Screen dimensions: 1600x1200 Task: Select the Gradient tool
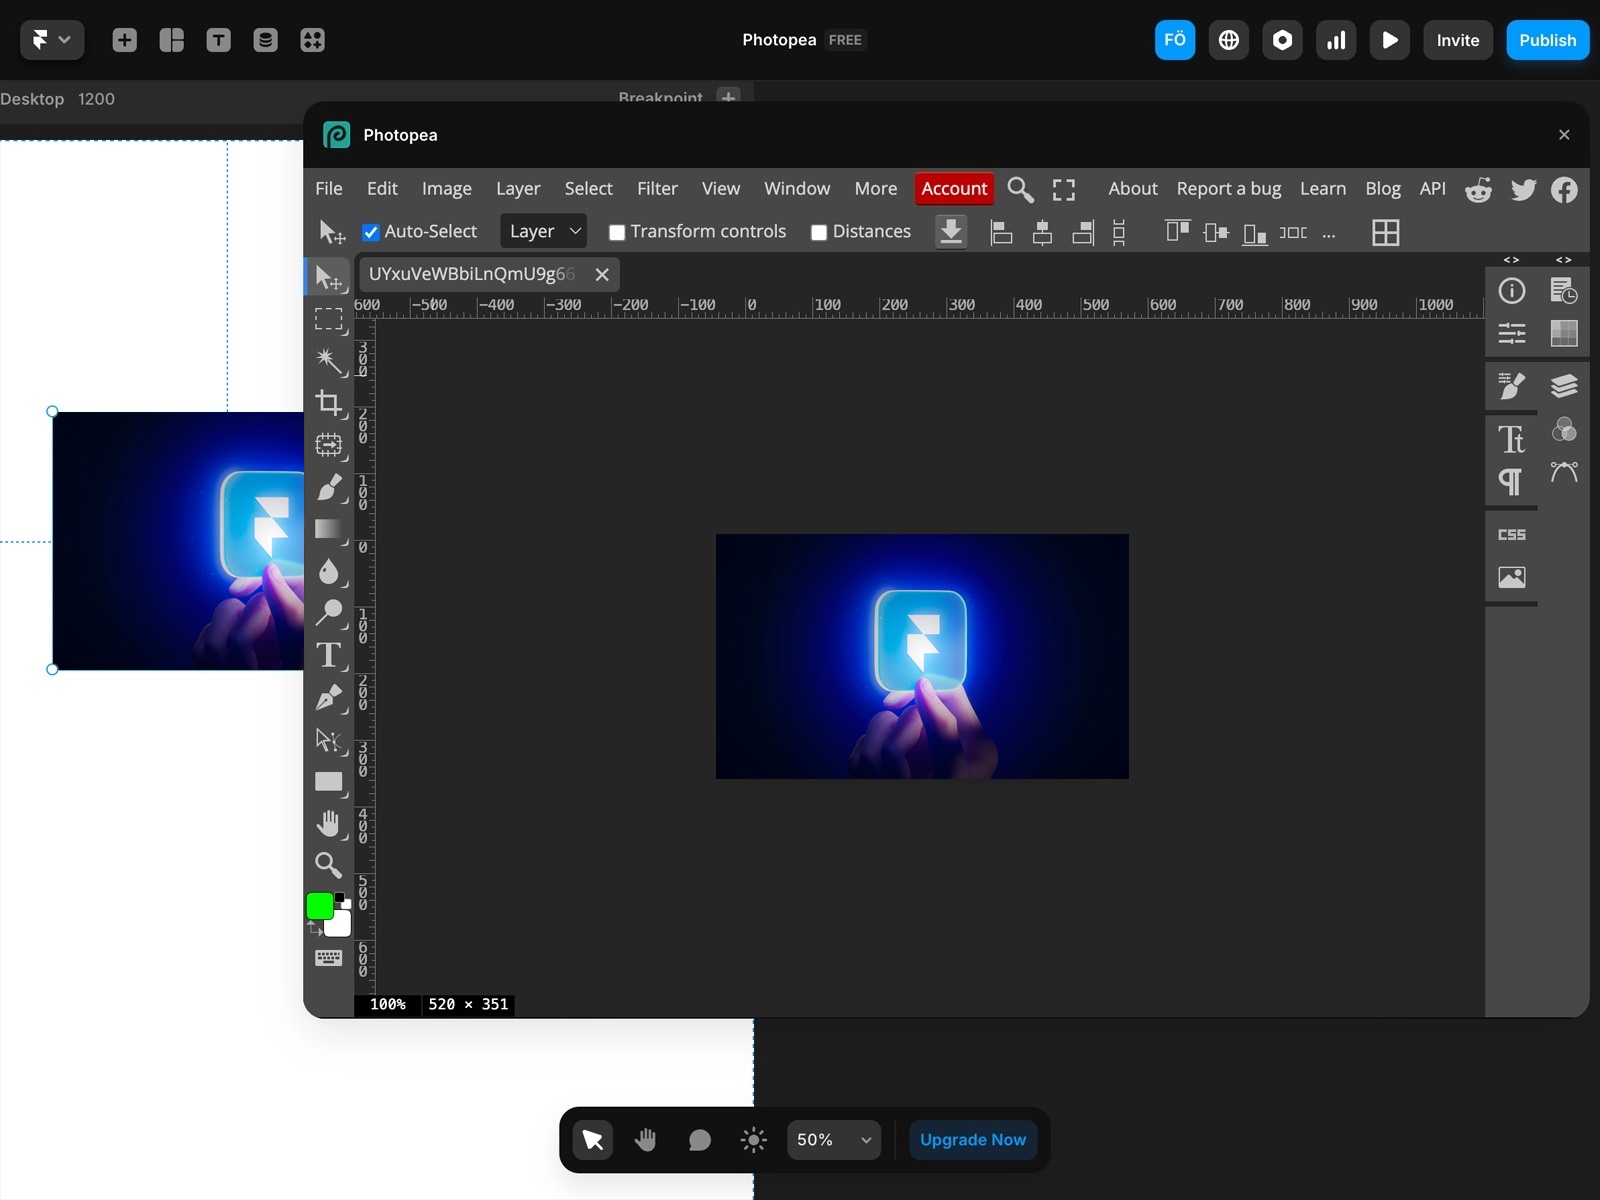tap(330, 530)
